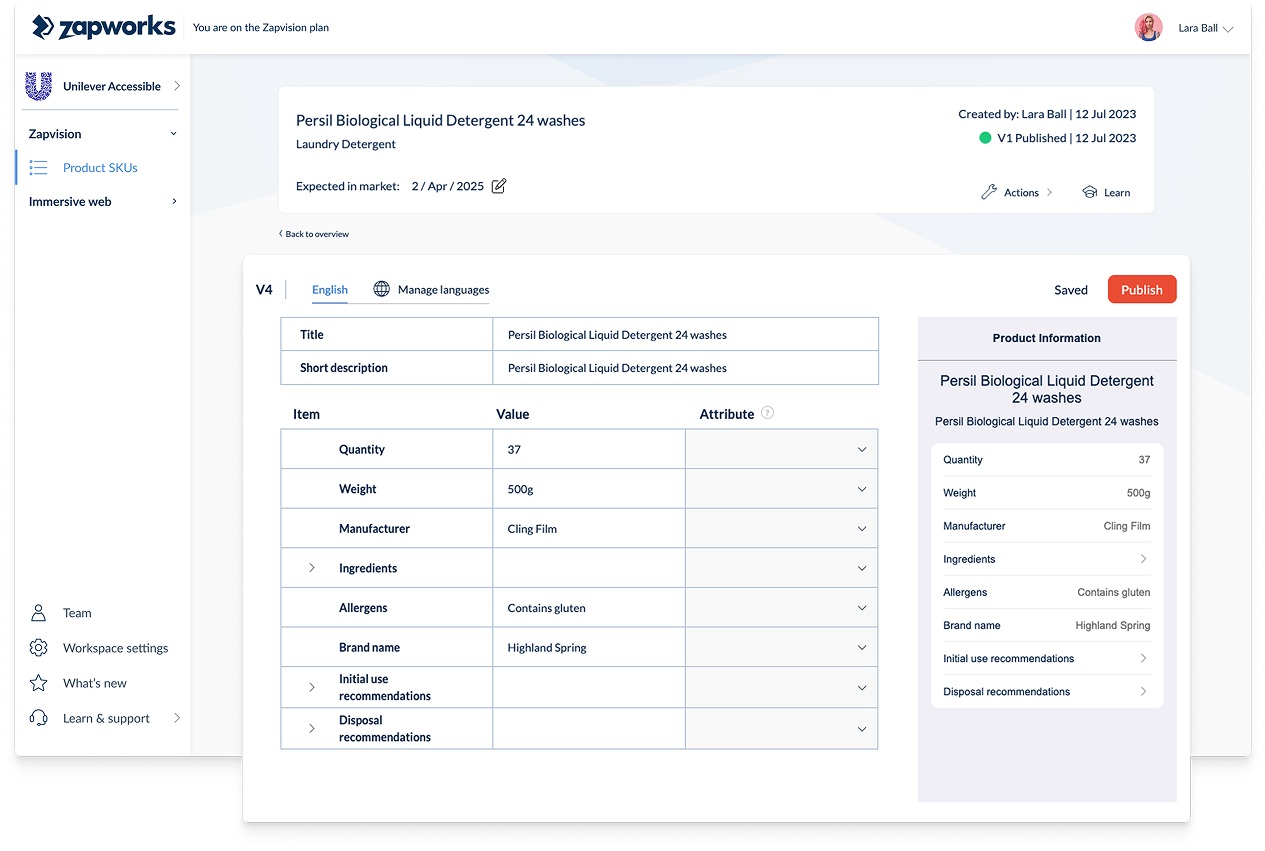Screen dimensions: 1265x851
Task: Edit Allergens value Contains gluten
Action: click(x=589, y=608)
